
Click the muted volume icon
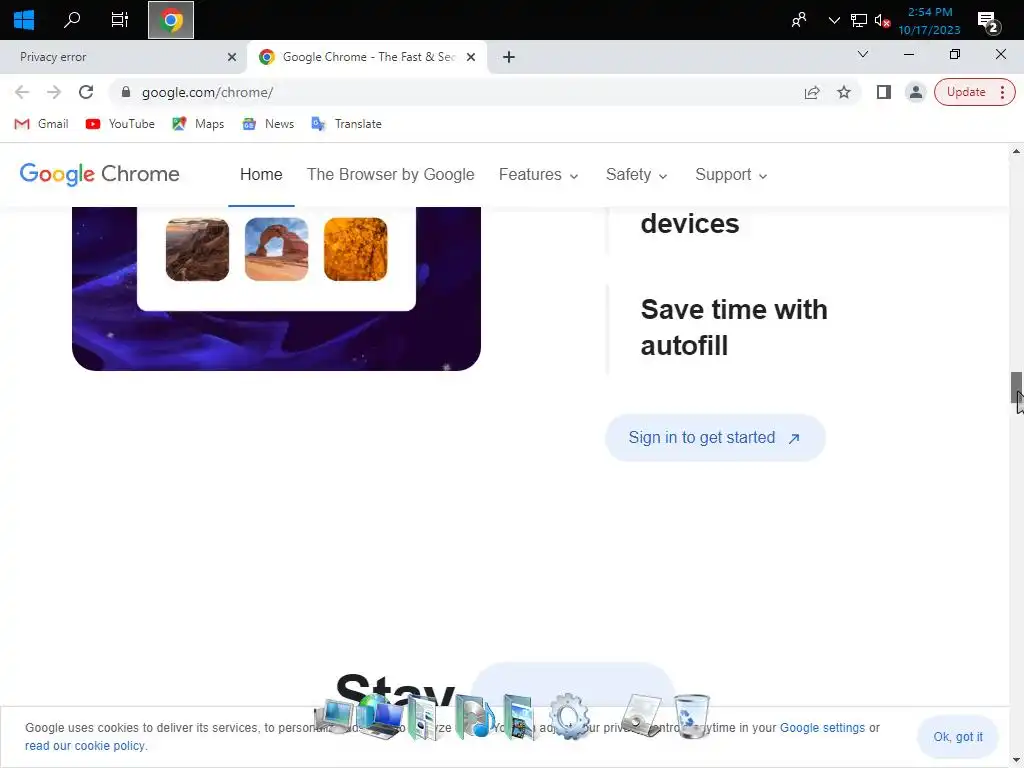coord(882,21)
